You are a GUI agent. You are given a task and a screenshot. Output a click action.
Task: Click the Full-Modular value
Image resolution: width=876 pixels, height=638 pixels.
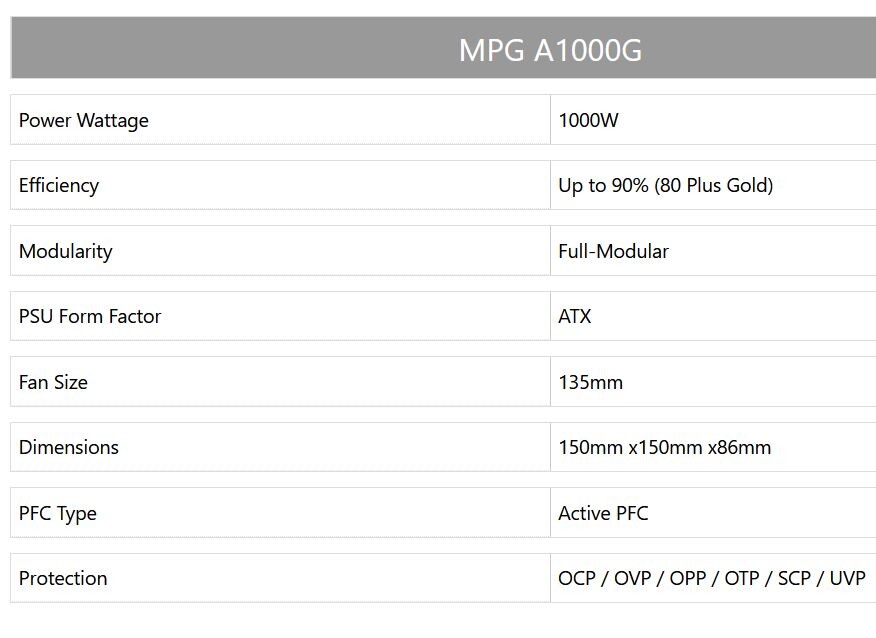[x=613, y=251]
